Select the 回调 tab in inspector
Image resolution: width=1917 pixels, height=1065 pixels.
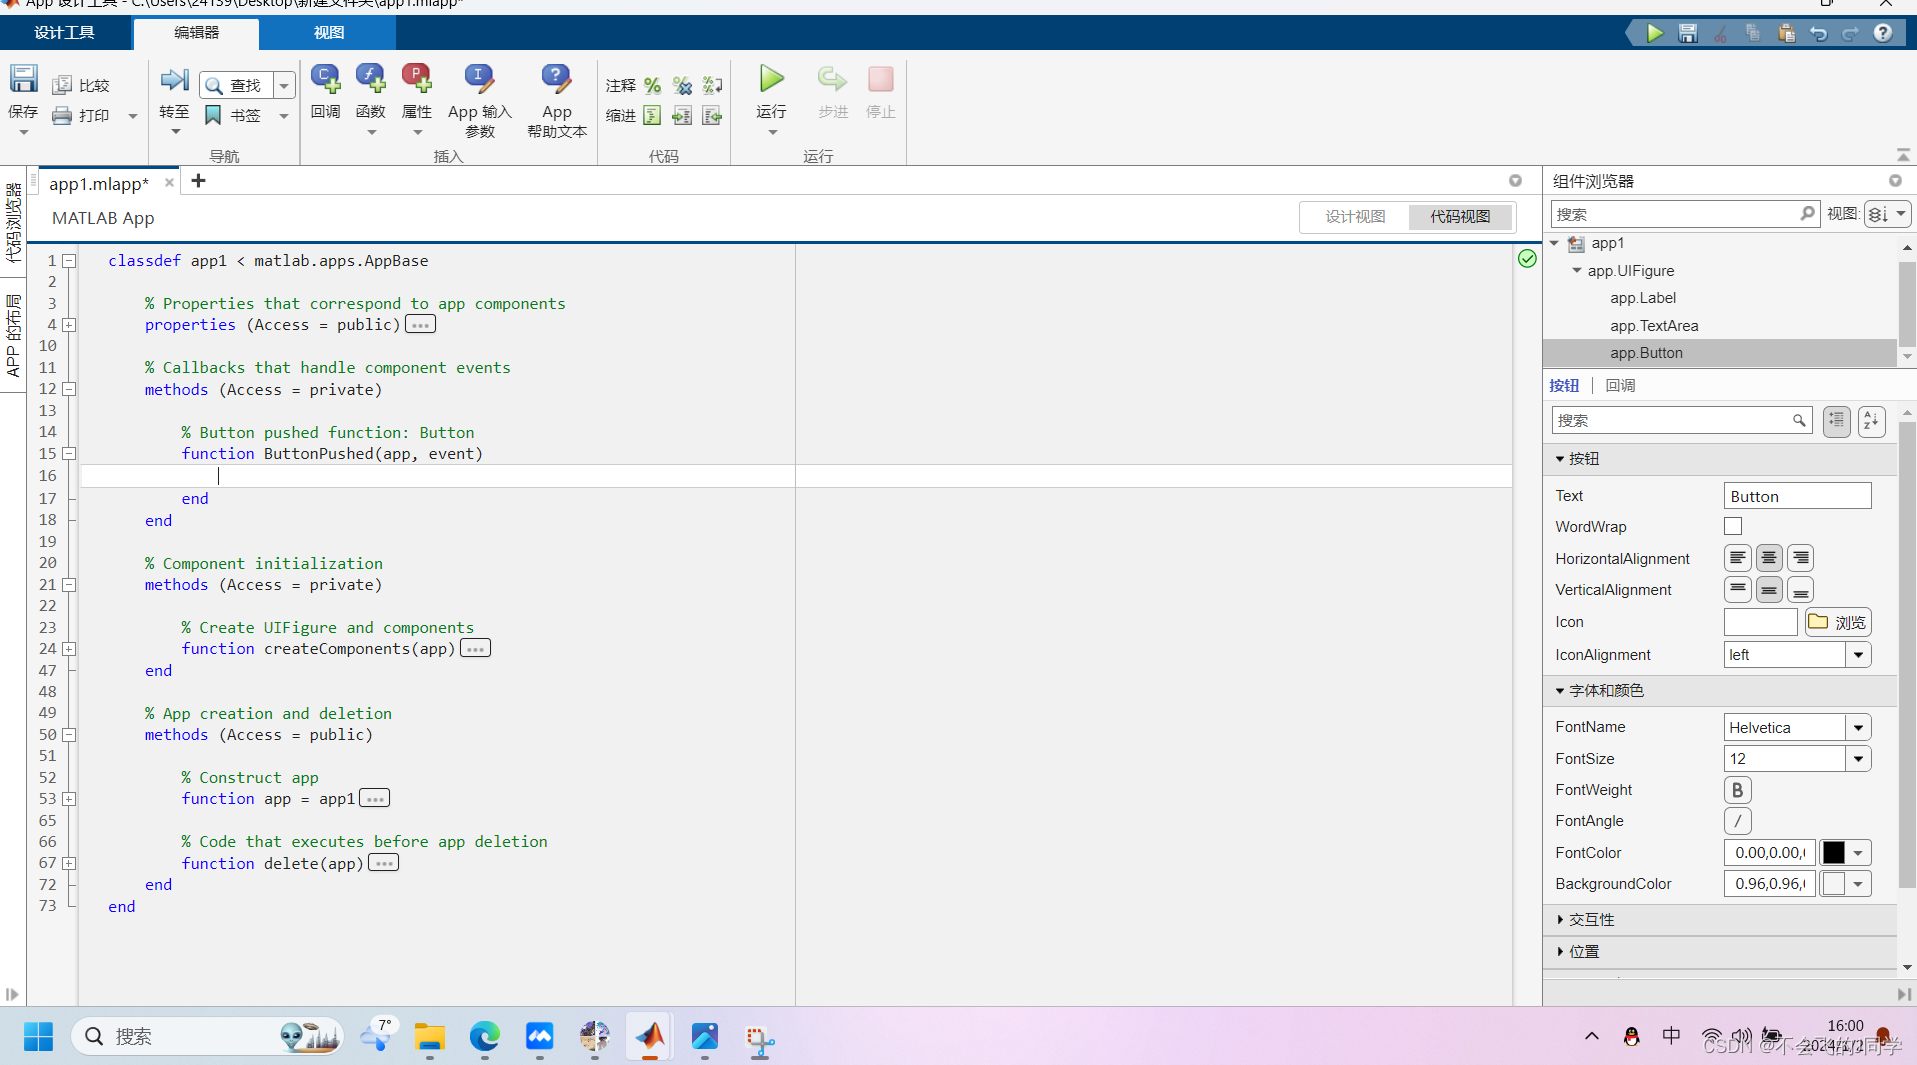[x=1620, y=386]
